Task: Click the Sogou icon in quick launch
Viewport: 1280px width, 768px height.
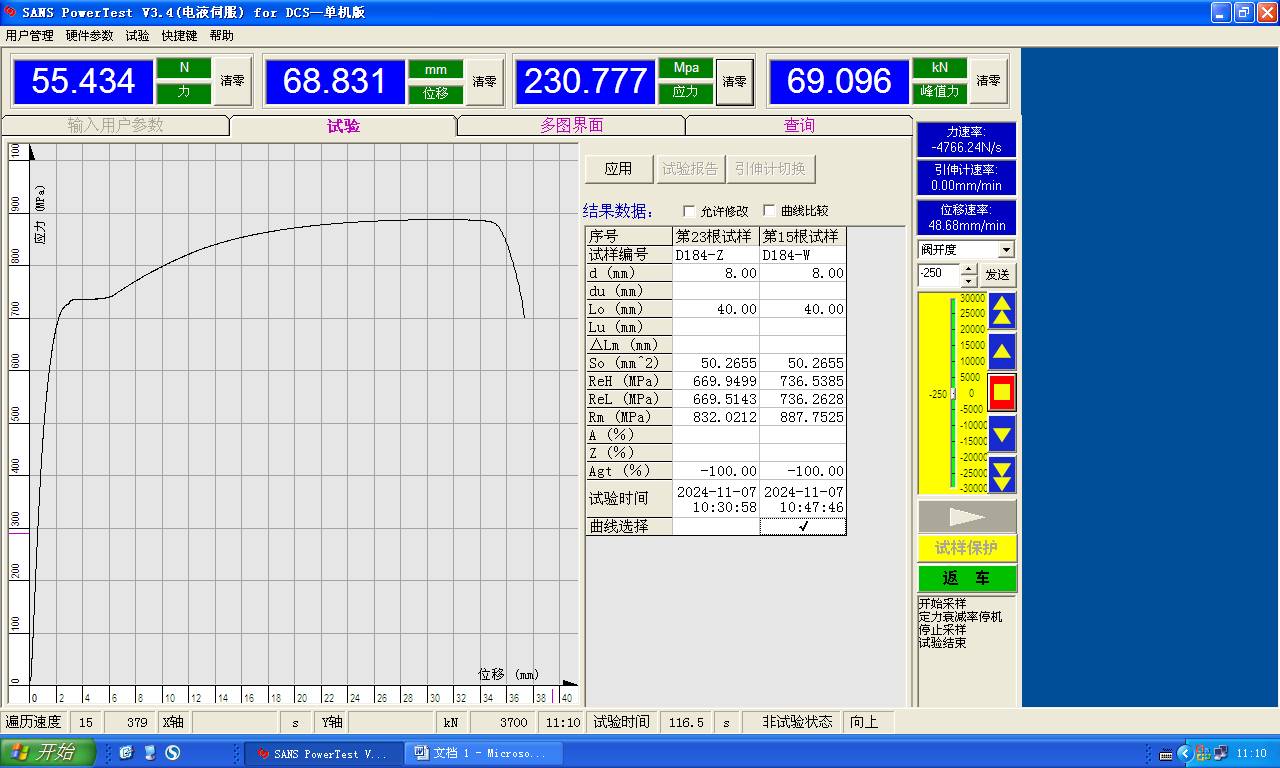Action: [x=172, y=753]
